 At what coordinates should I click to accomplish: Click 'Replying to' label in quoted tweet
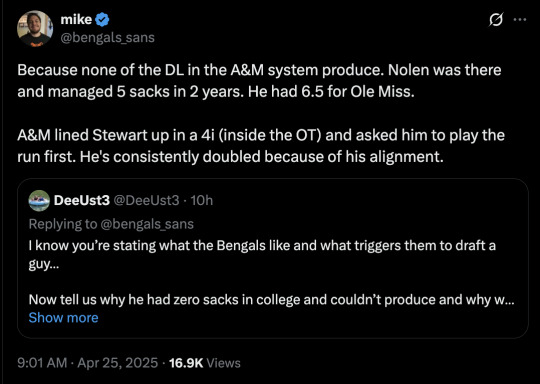click(63, 224)
